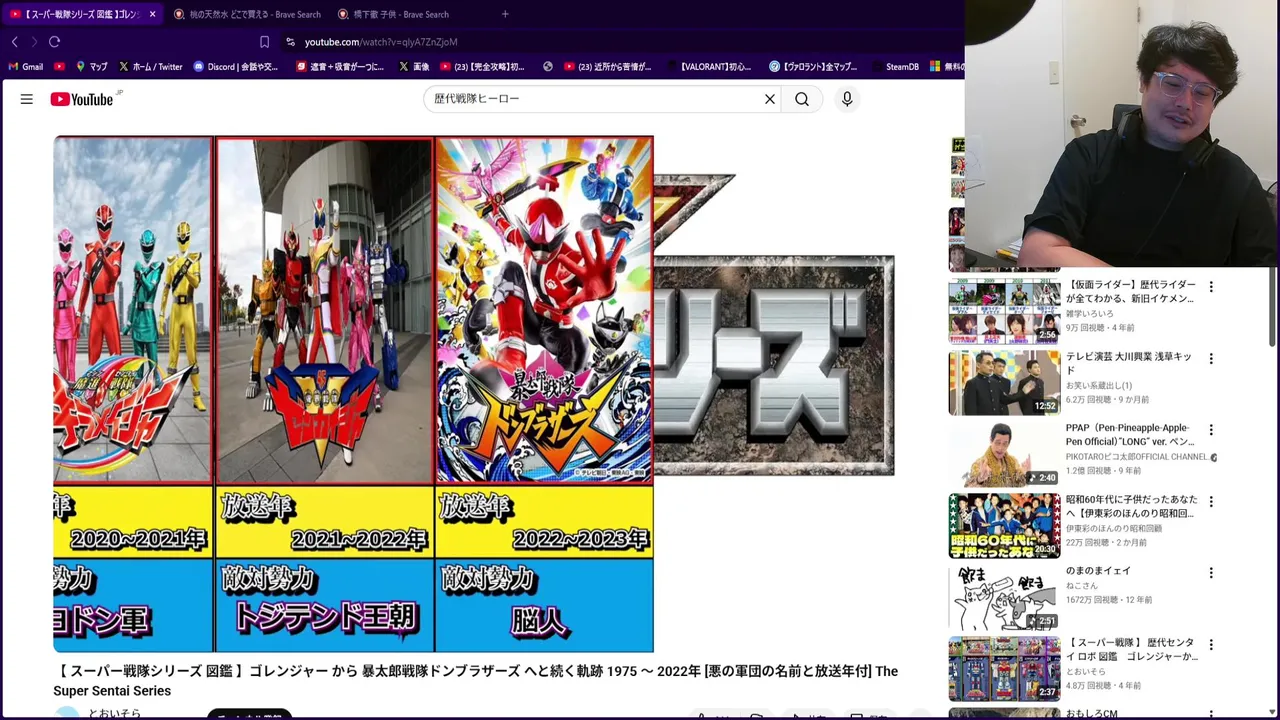Open site settings icon beside the URL
This screenshot has height=720, width=1280.
(x=290, y=42)
